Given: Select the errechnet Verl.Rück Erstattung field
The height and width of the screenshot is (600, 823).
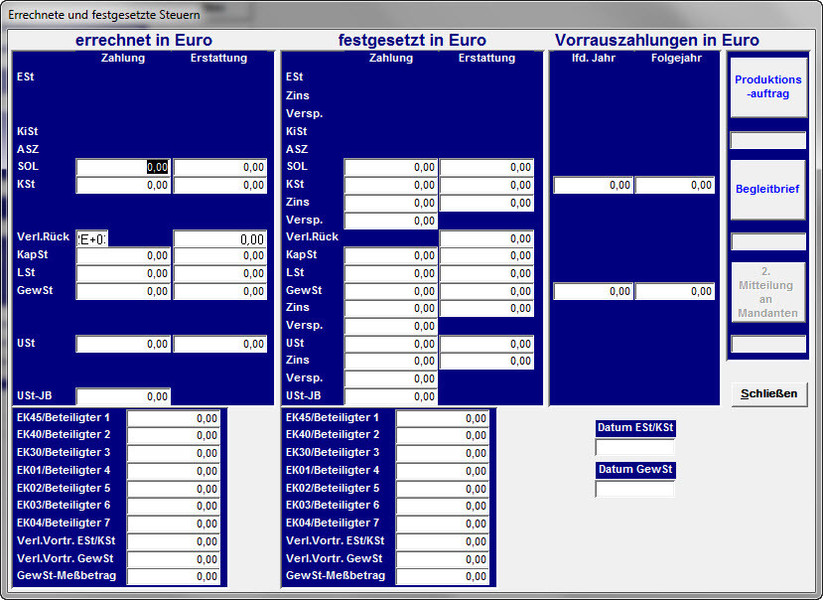Looking at the screenshot, I should [x=220, y=239].
